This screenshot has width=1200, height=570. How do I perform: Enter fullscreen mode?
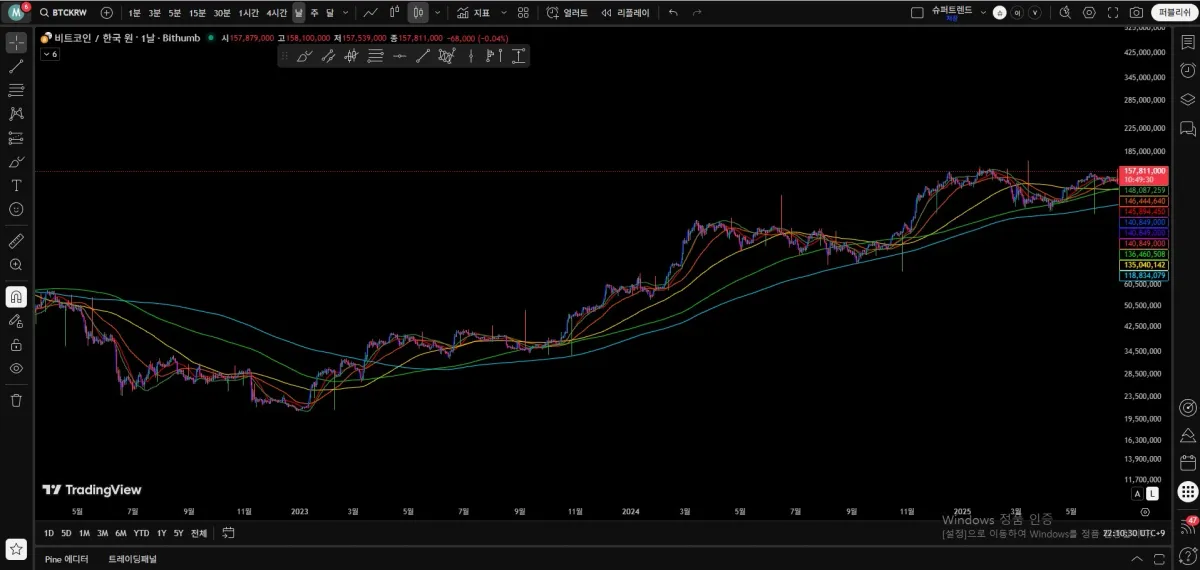point(1112,13)
